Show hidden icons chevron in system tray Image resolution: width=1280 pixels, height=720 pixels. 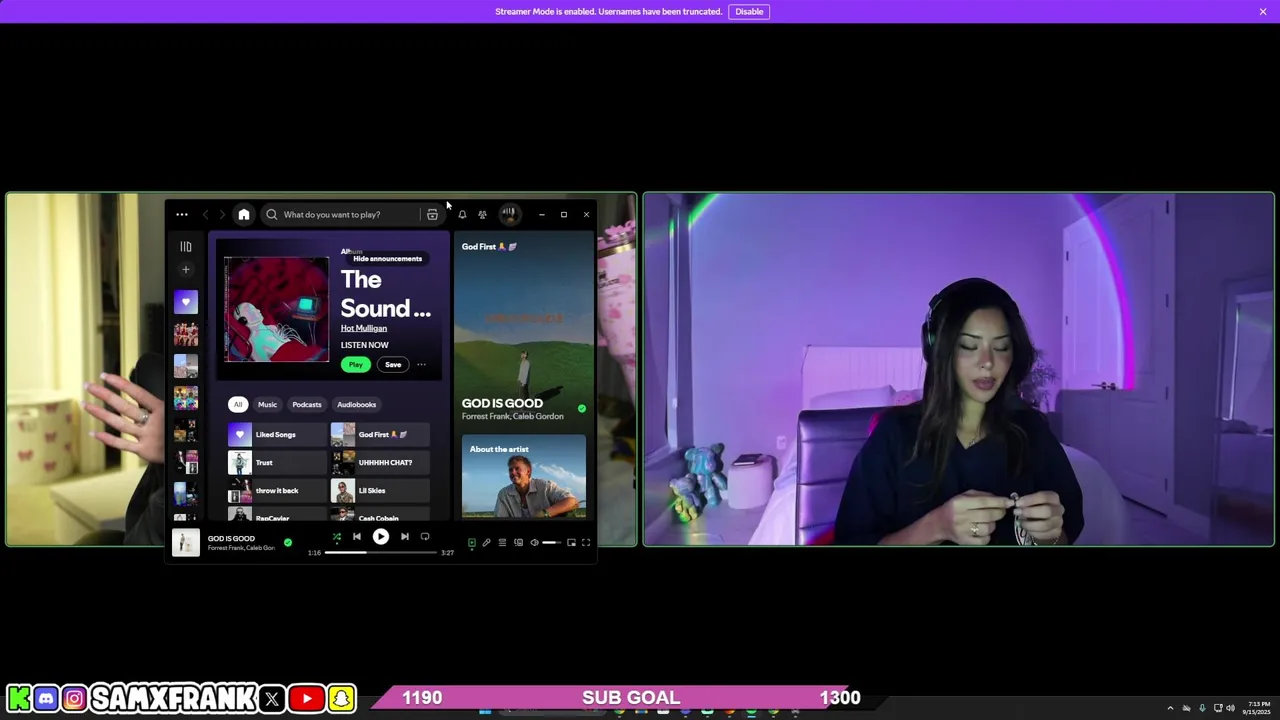tap(1170, 708)
